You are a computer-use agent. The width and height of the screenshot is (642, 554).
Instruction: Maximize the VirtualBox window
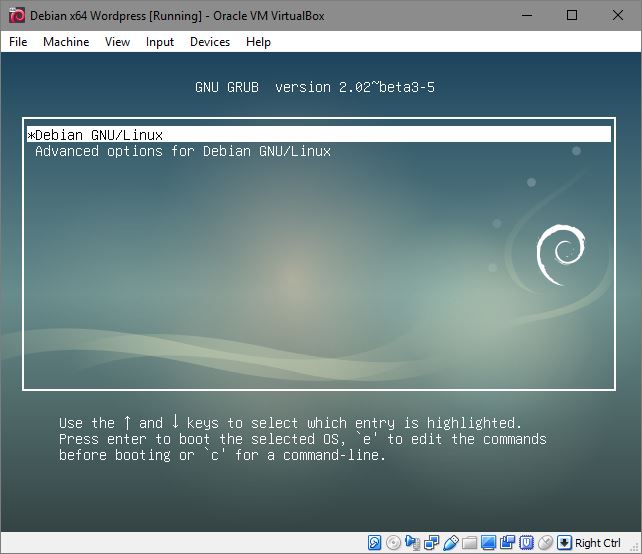572,16
